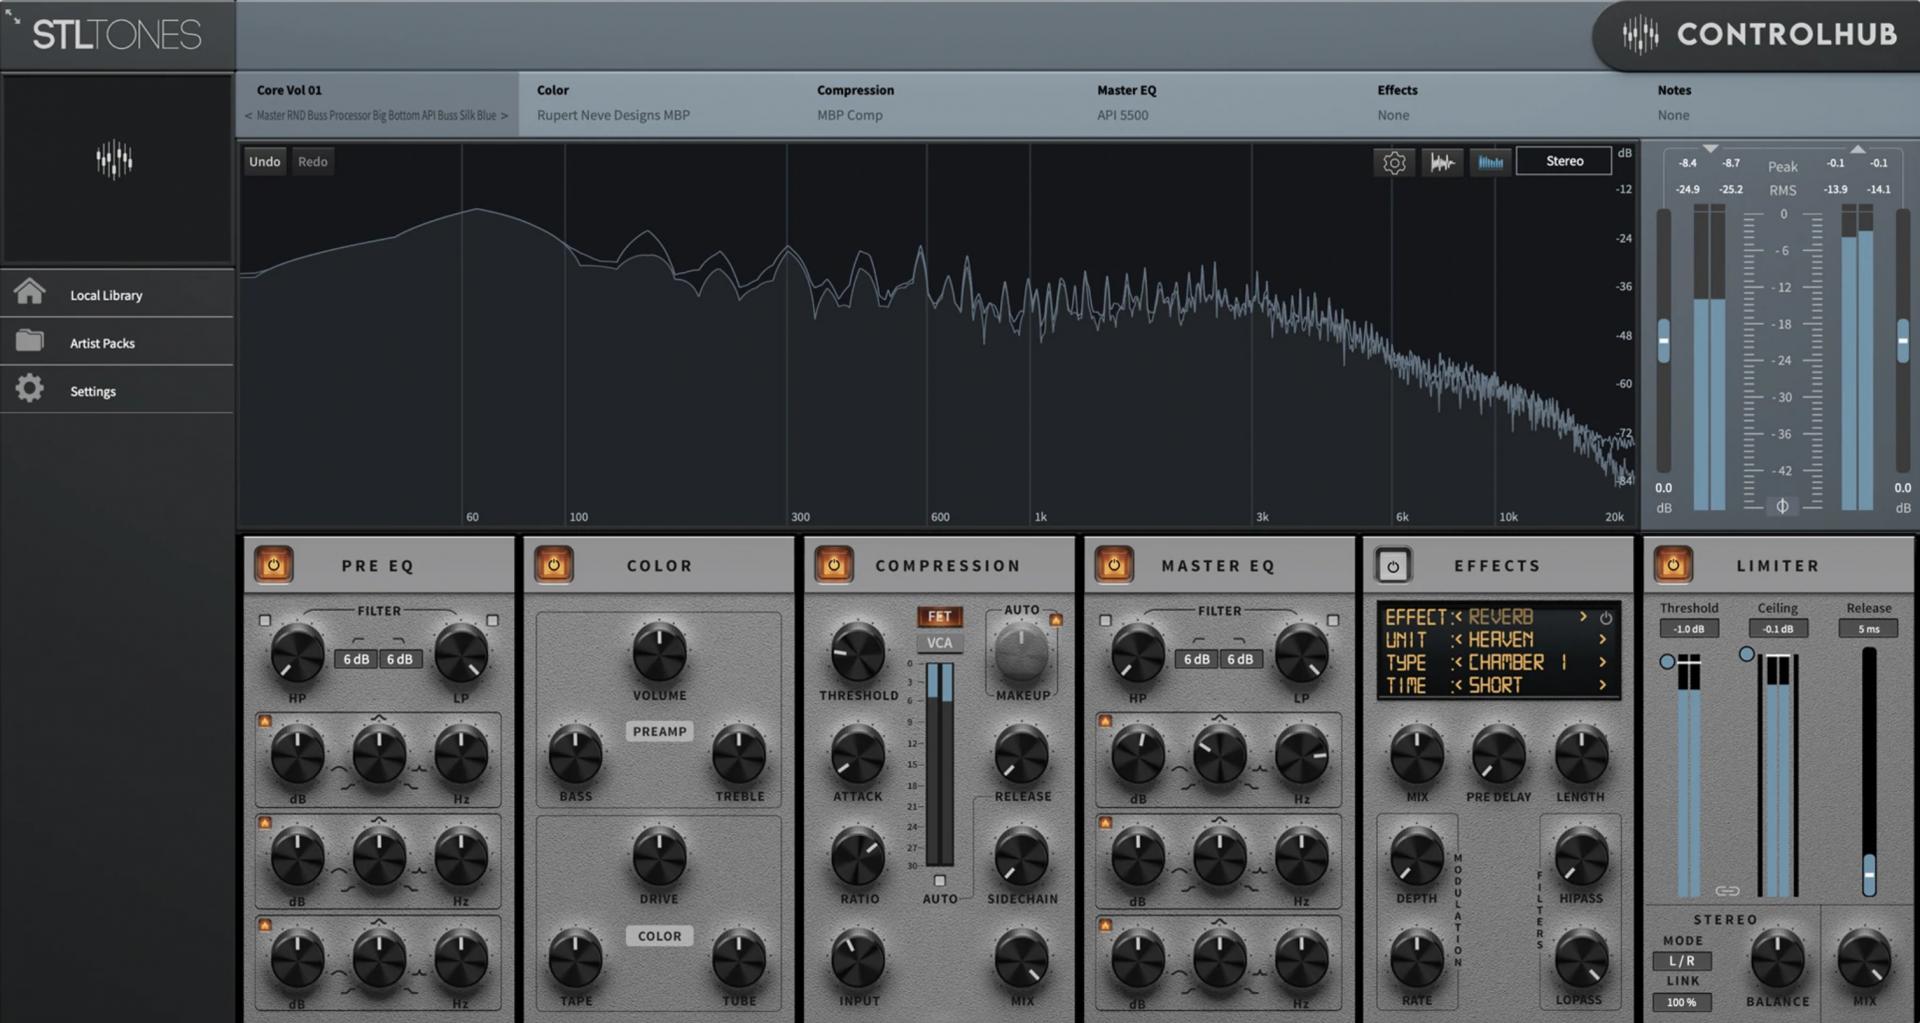The image size is (1920, 1023).
Task: Open Stereo channel mode dropdown
Action: pos(1564,161)
